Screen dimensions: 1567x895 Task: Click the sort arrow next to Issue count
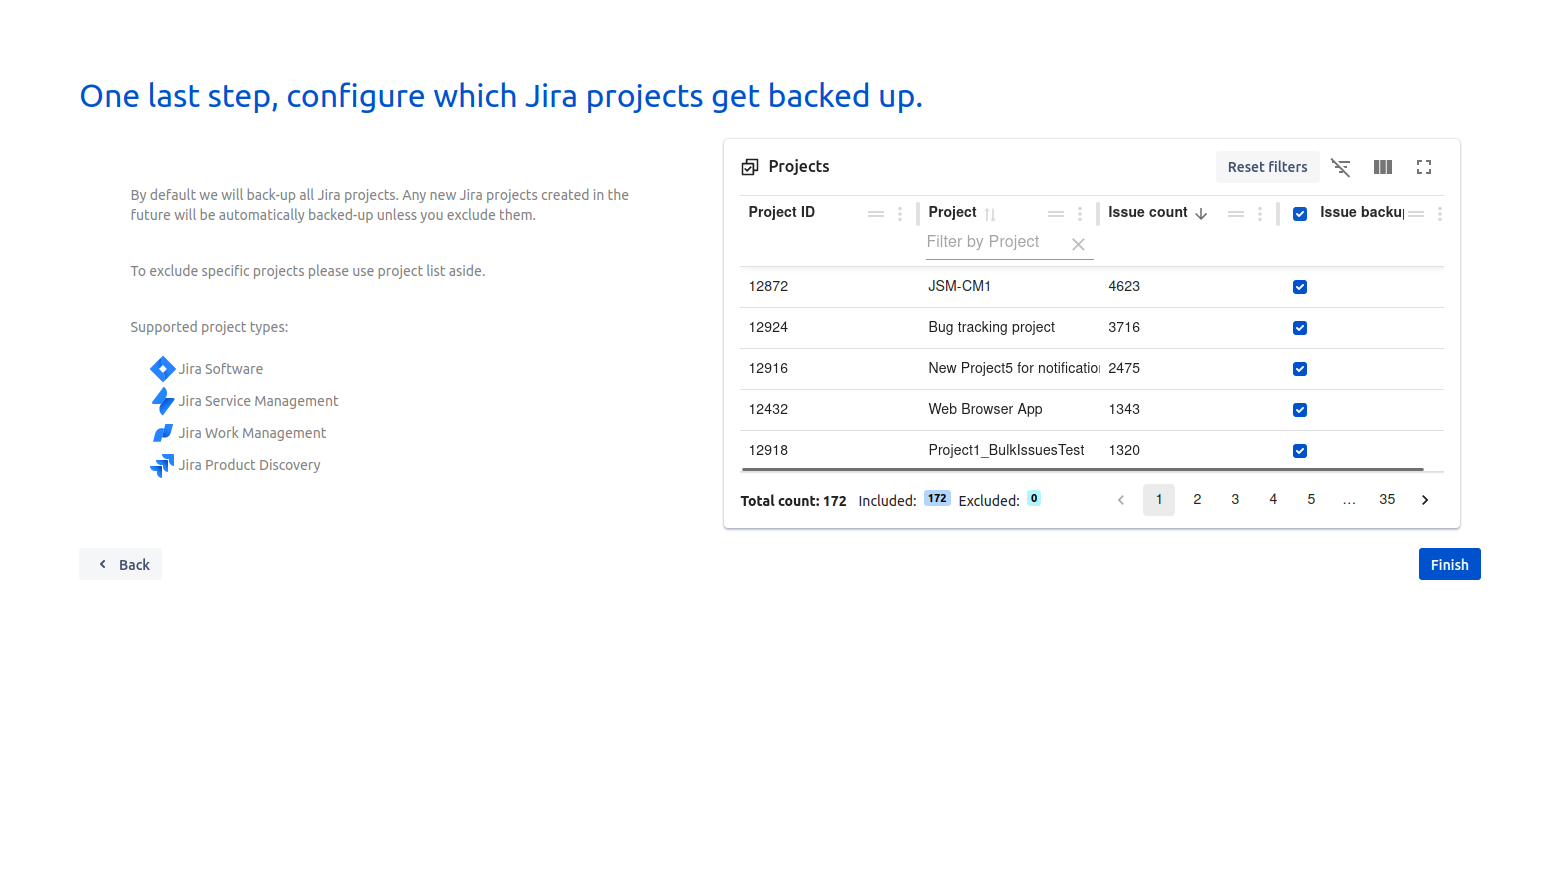(1202, 213)
